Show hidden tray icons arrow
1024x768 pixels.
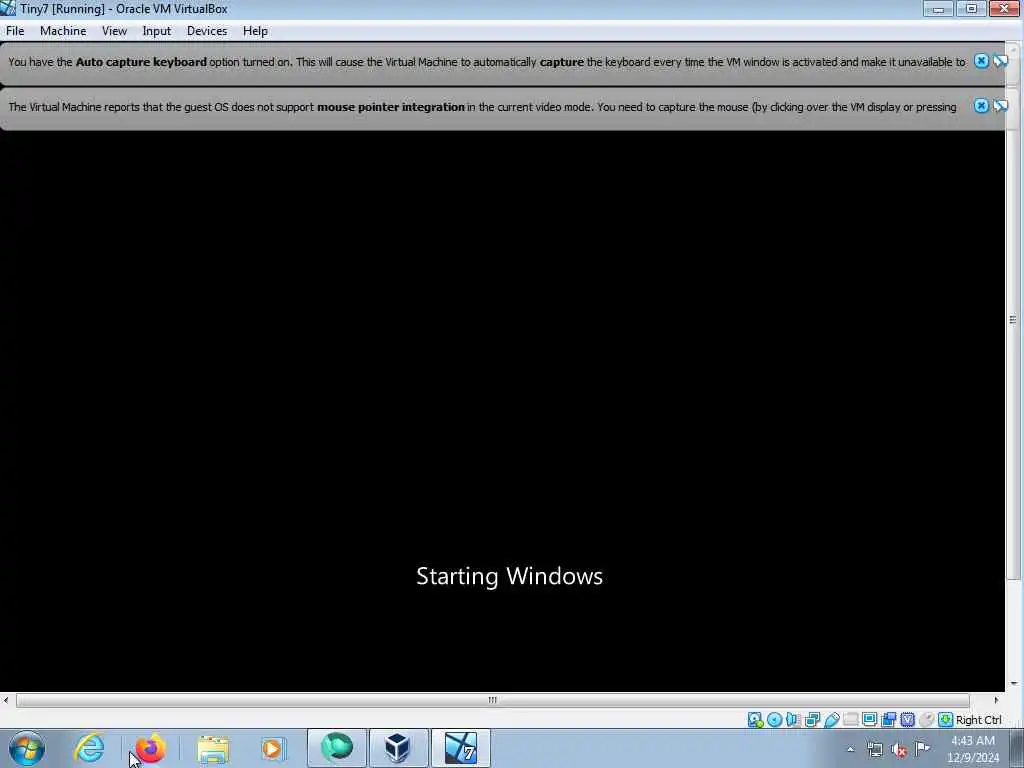[x=850, y=749]
